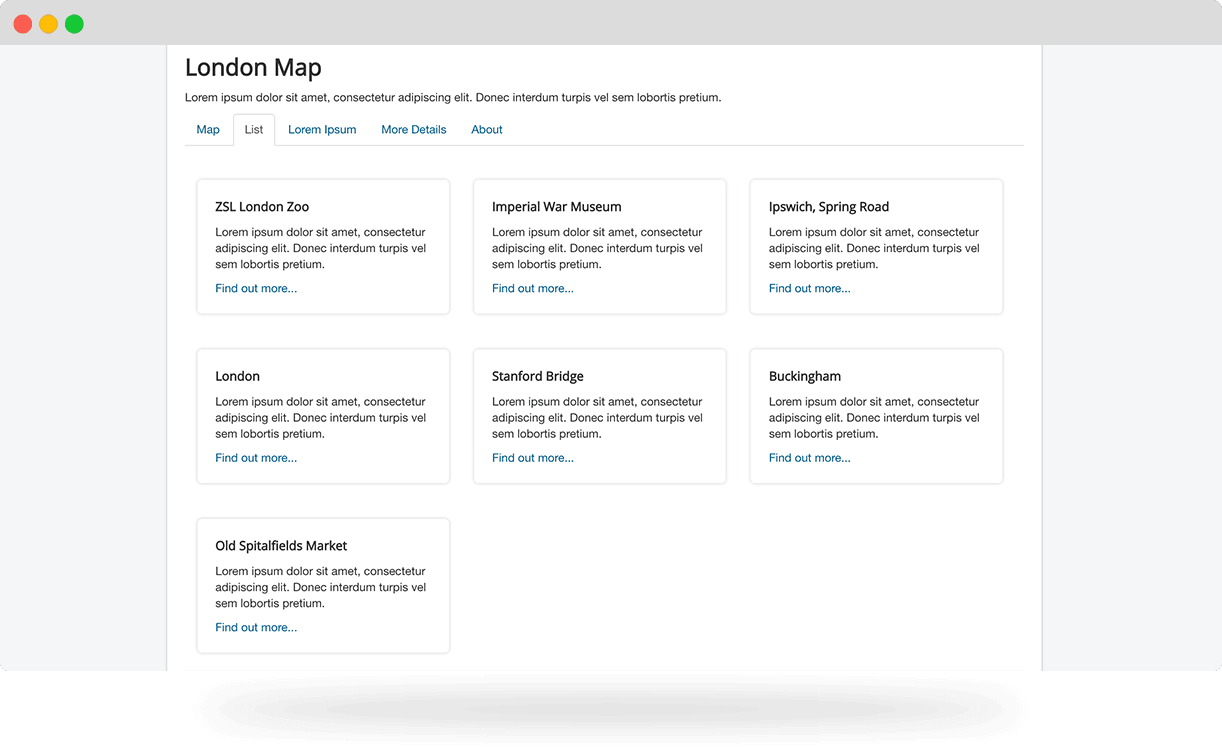Click the Ipswich, Spring Road title

point(829,207)
